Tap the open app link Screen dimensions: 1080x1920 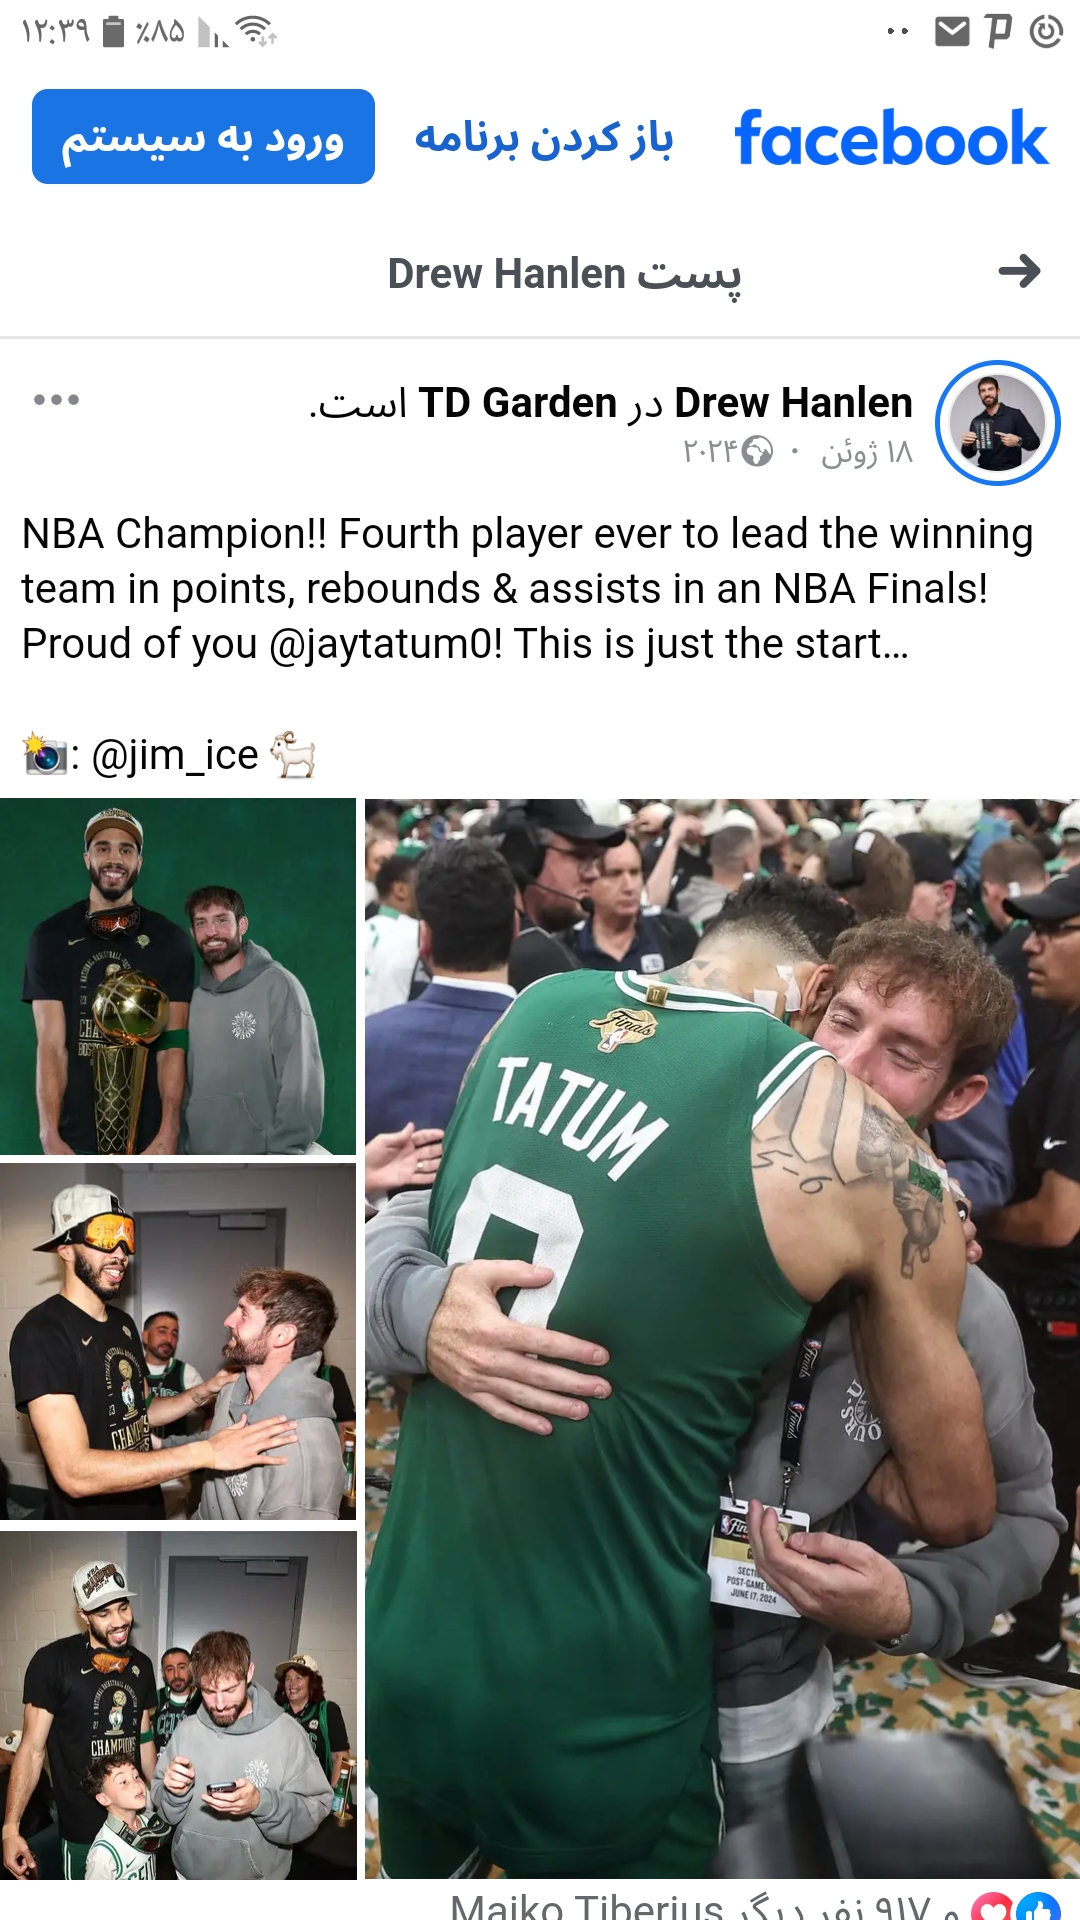coord(544,138)
